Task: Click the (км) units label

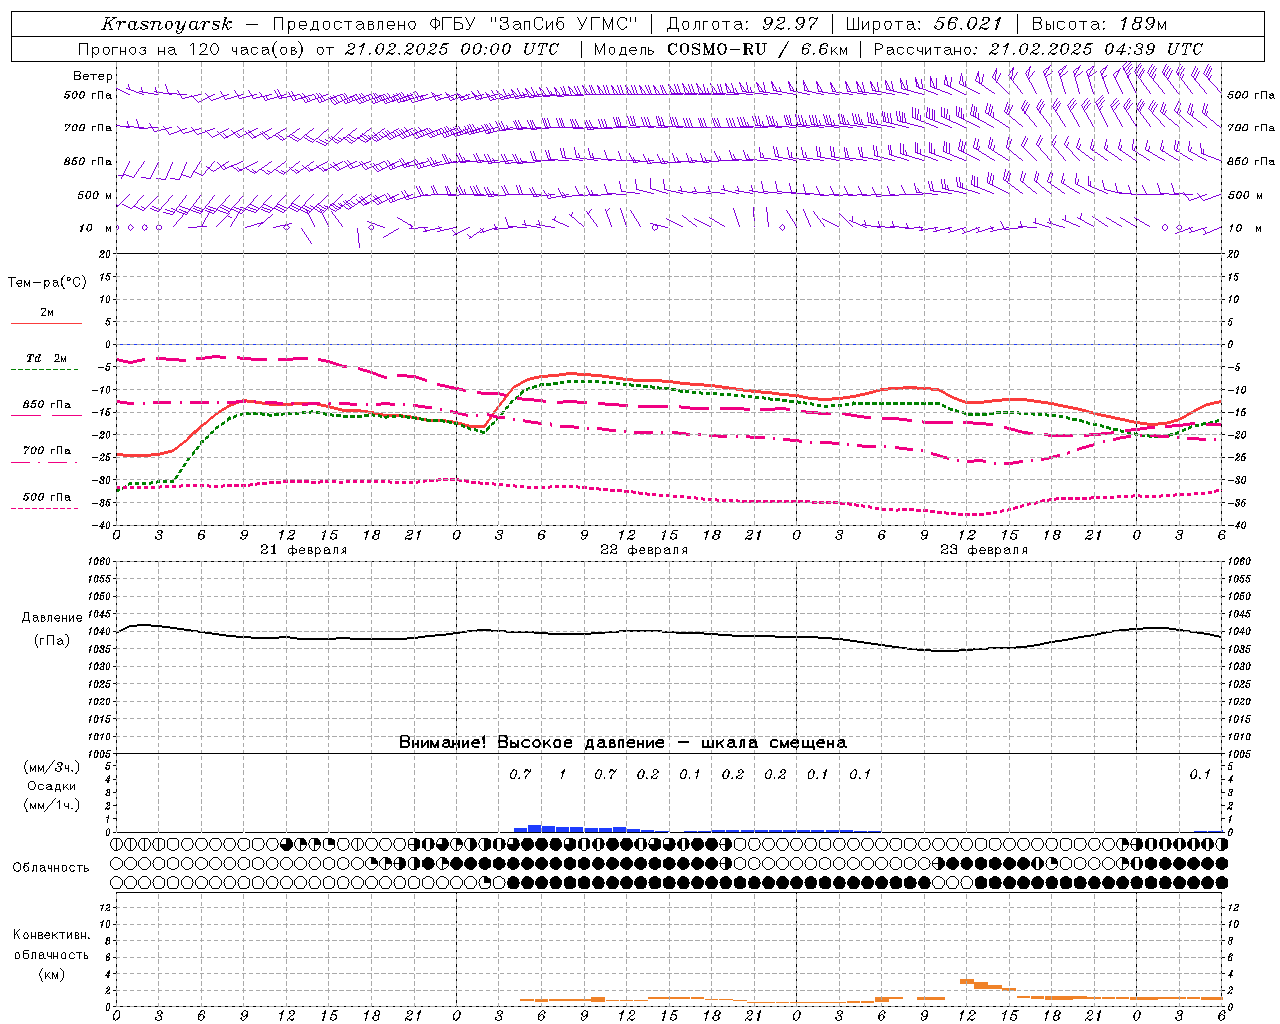Action: pos(52,974)
